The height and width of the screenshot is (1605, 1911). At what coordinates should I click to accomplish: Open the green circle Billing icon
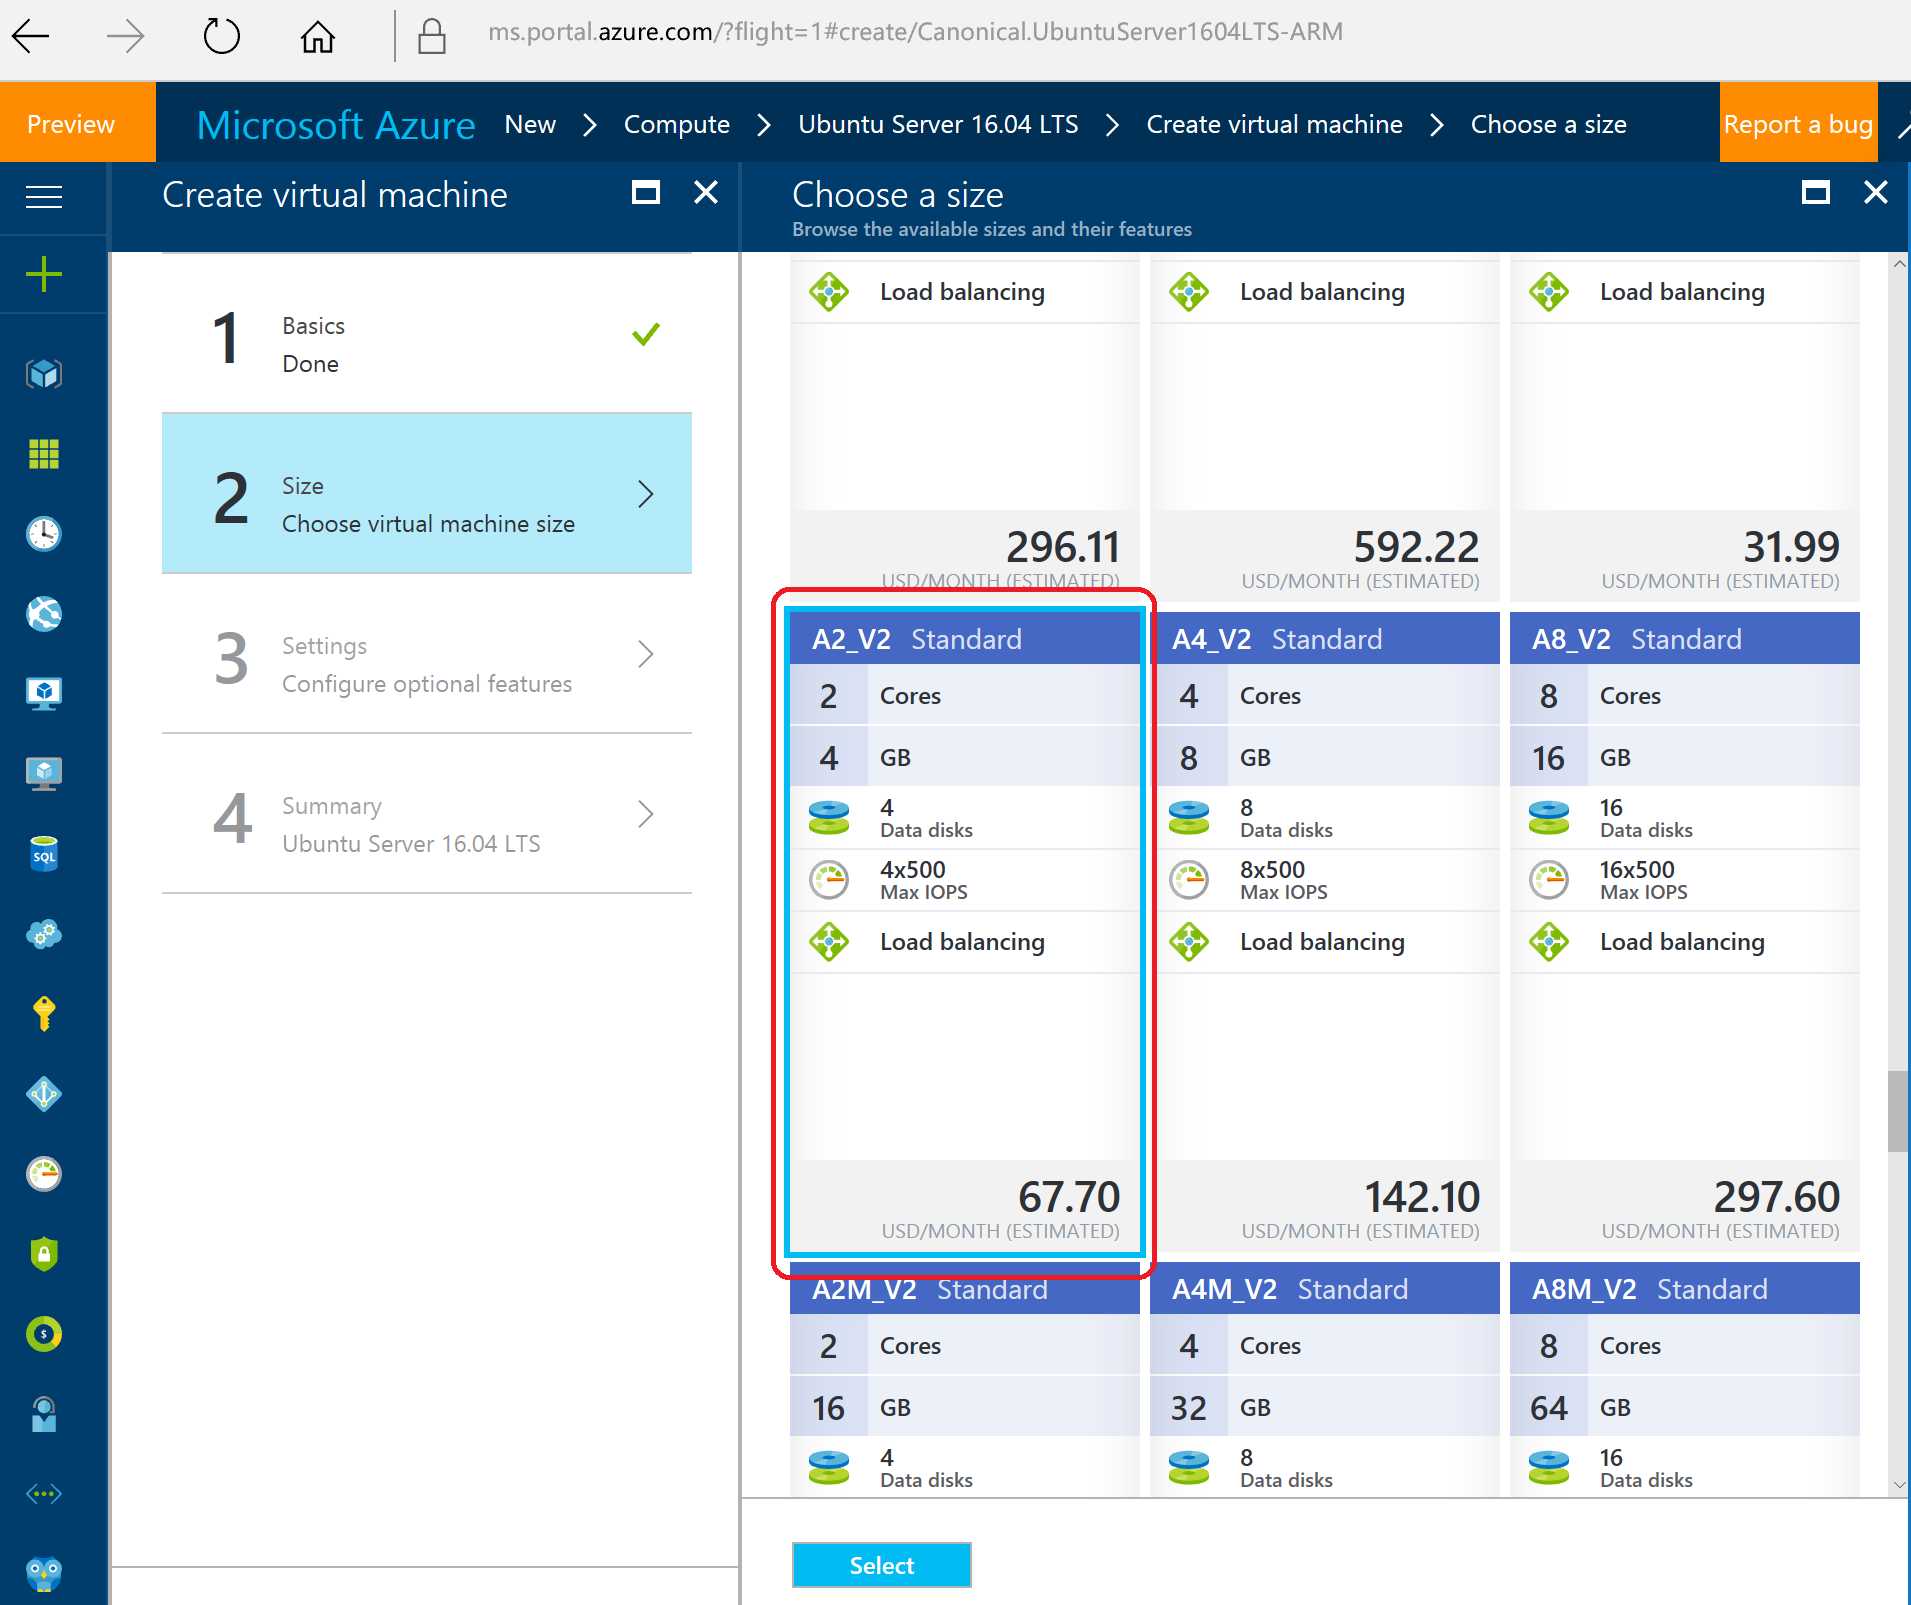[x=44, y=1334]
